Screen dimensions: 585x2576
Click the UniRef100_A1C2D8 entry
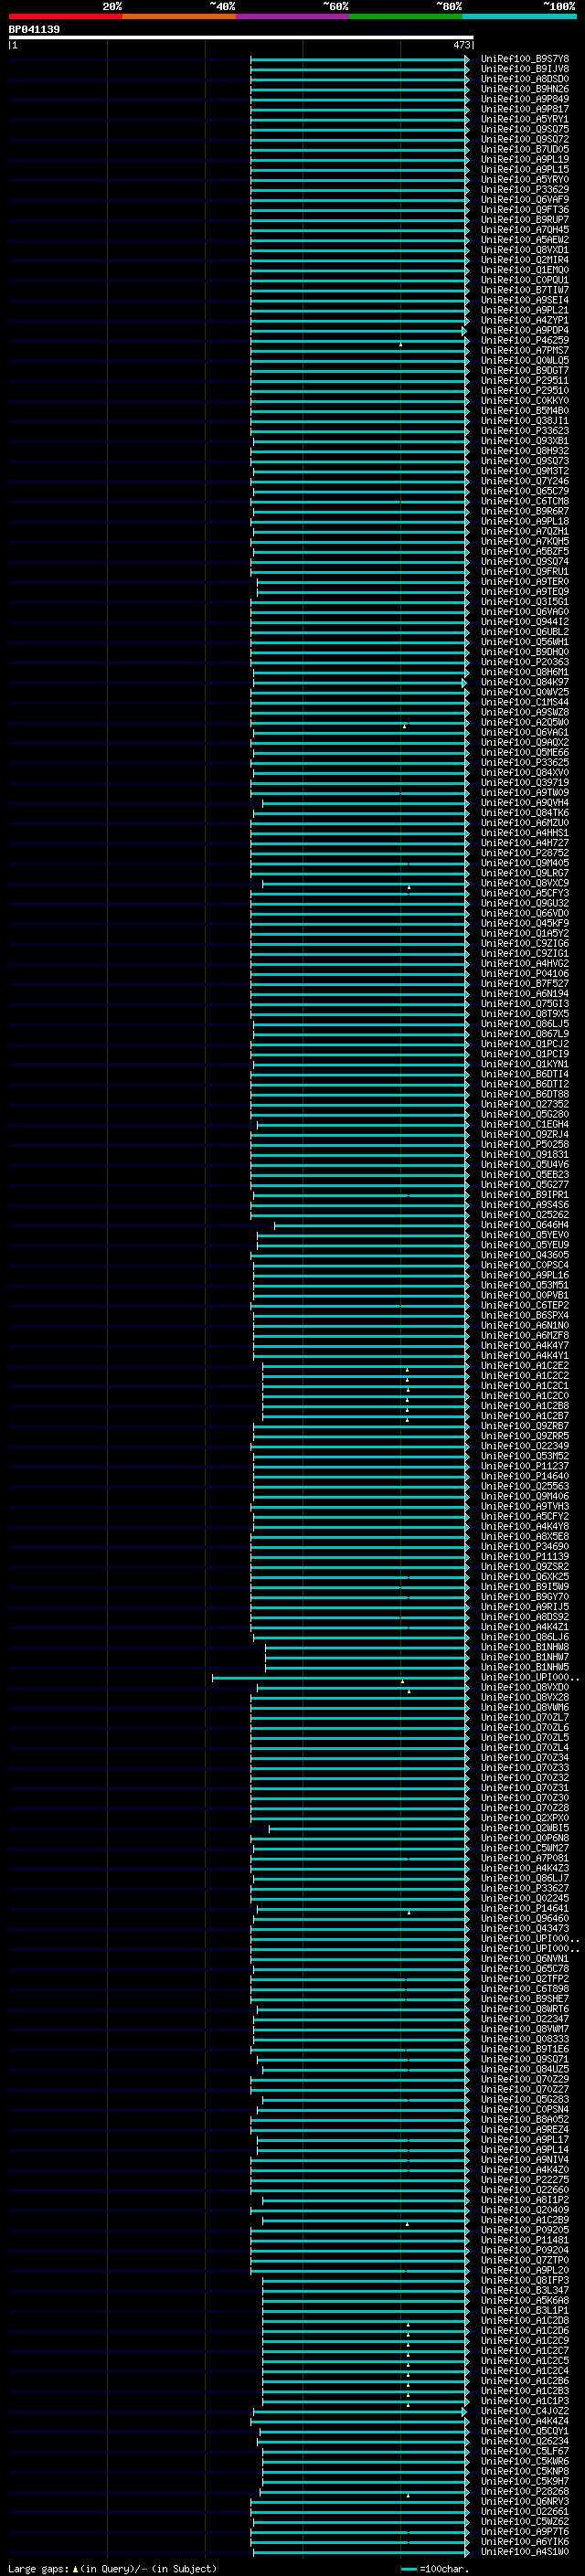(x=524, y=2320)
